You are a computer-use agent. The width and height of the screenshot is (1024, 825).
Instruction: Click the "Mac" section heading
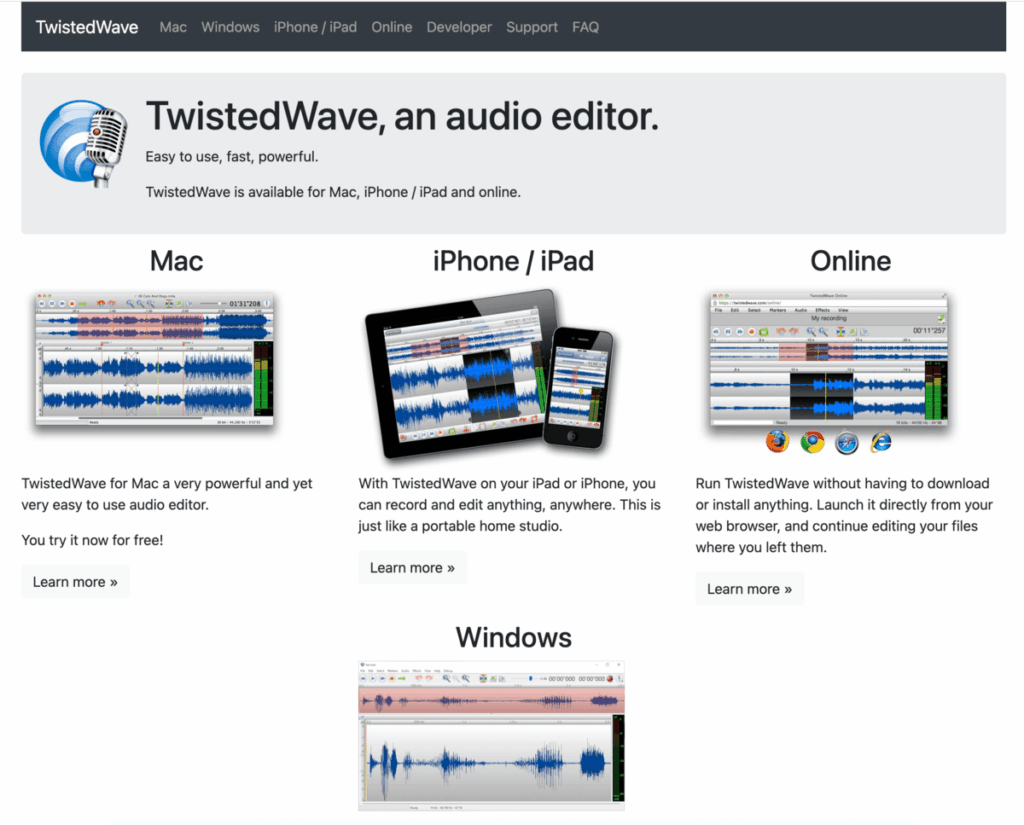(176, 261)
